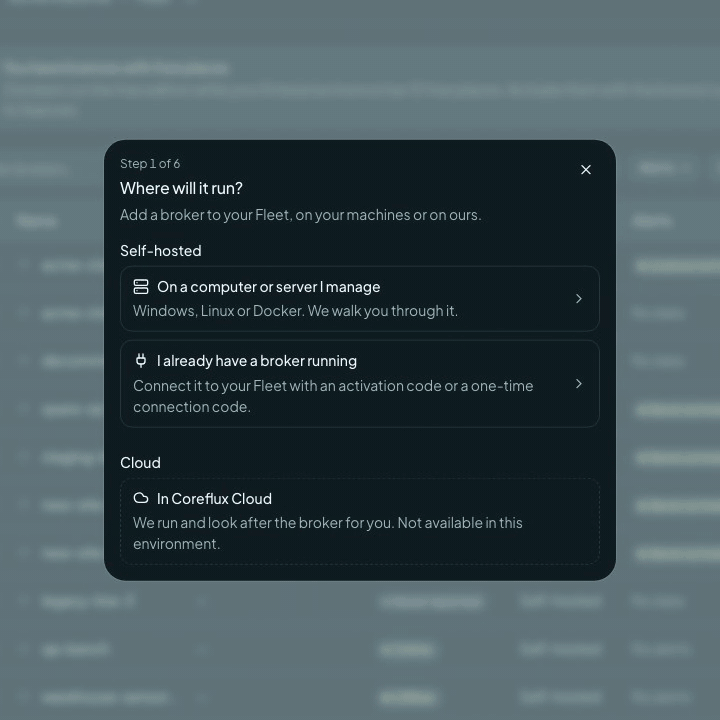Click the 'Where will it run?' heading
This screenshot has width=720, height=720.
(181, 188)
